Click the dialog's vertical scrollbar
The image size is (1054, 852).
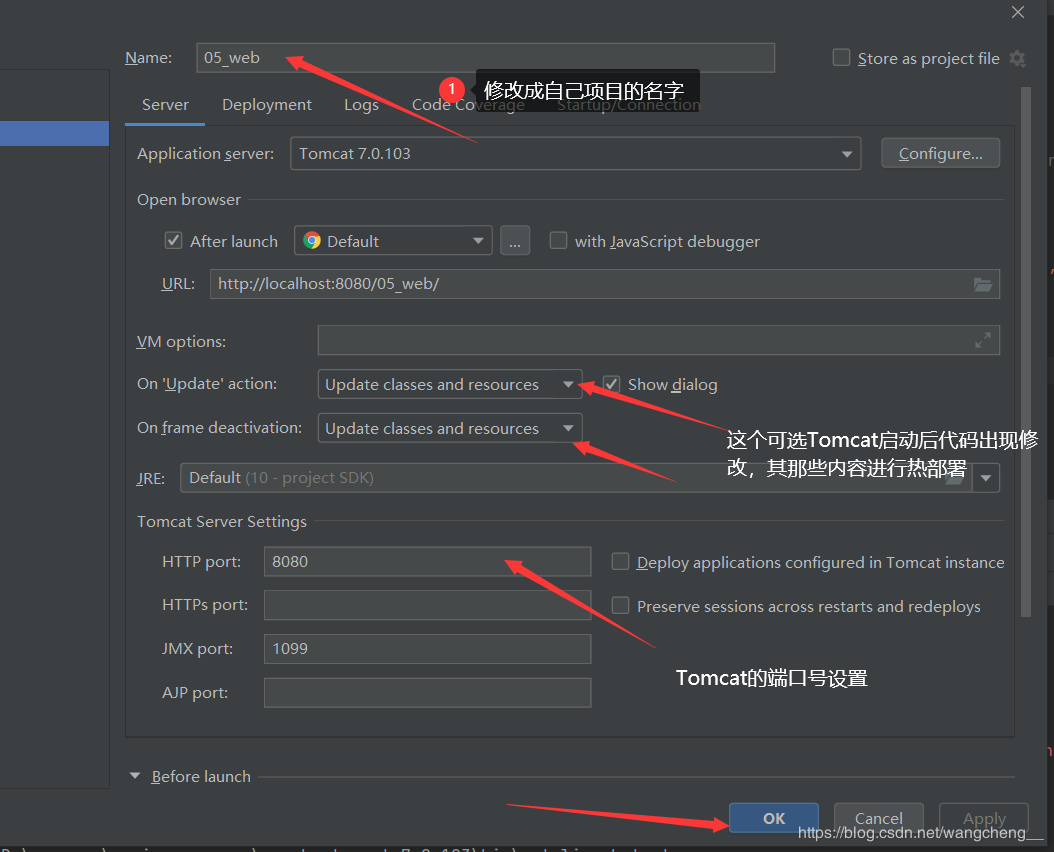(x=1025, y=352)
